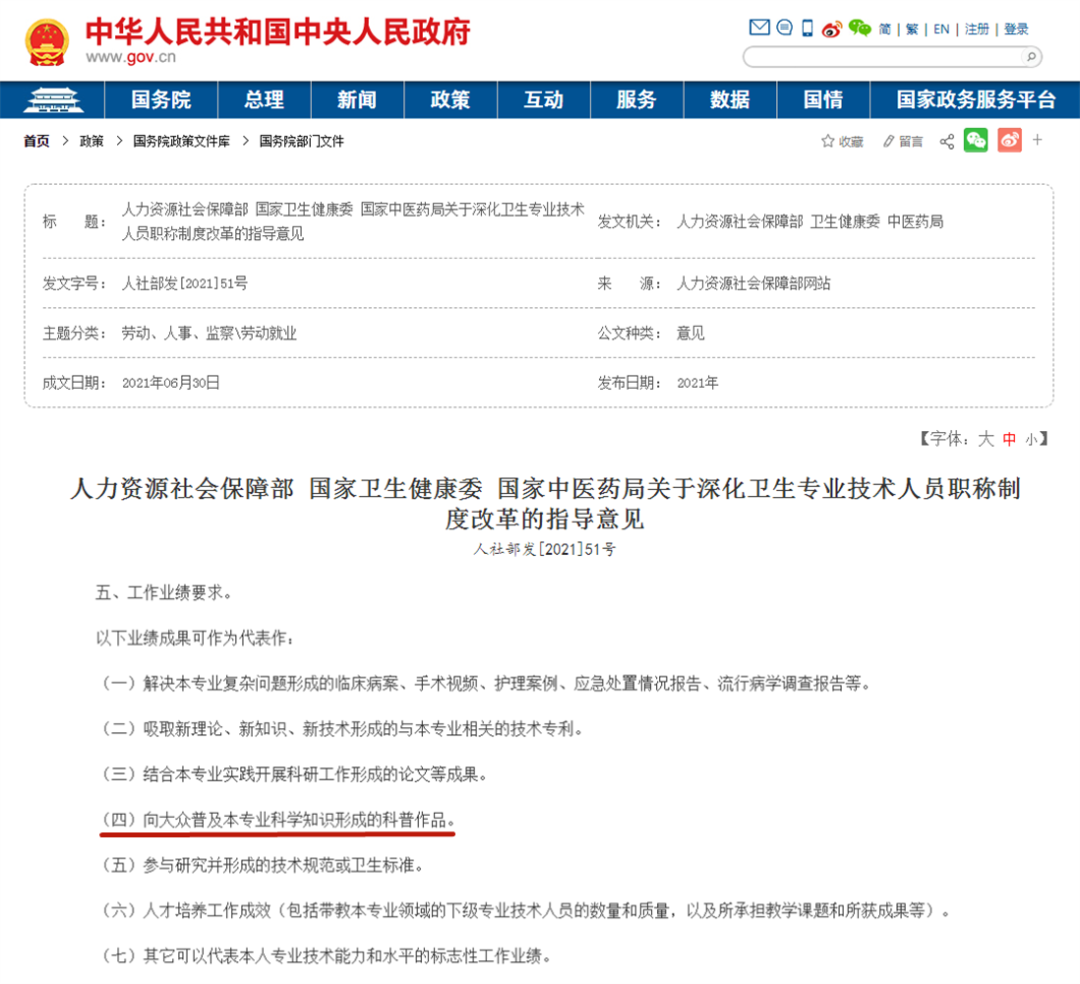Screen dimensions: 1080x984
Task: Expand more share options plus icon
Action: (1038, 141)
